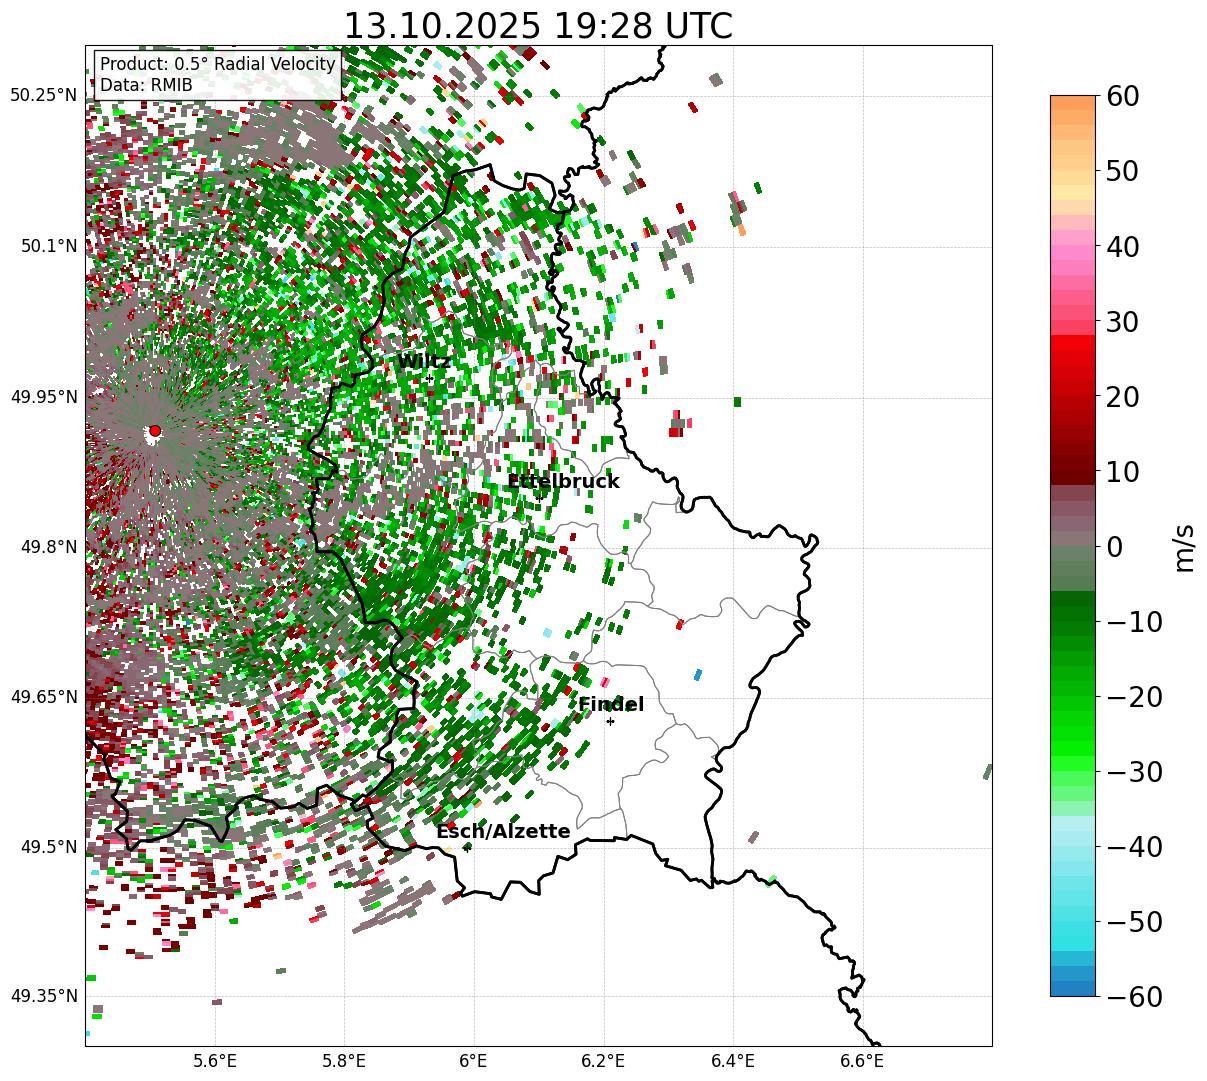The width and height of the screenshot is (1207, 1081).
Task: Select the plot title 13.10.2025 19:28 UTC
Action: [x=538, y=26]
